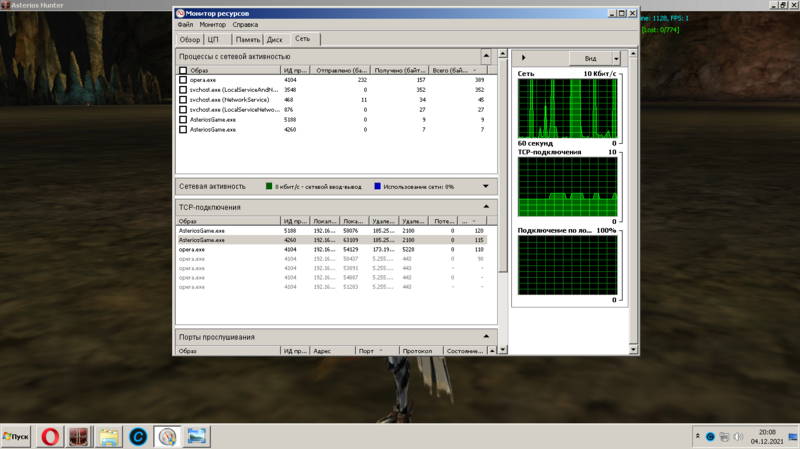Show hidden tray icons arrow

[x=697, y=436]
